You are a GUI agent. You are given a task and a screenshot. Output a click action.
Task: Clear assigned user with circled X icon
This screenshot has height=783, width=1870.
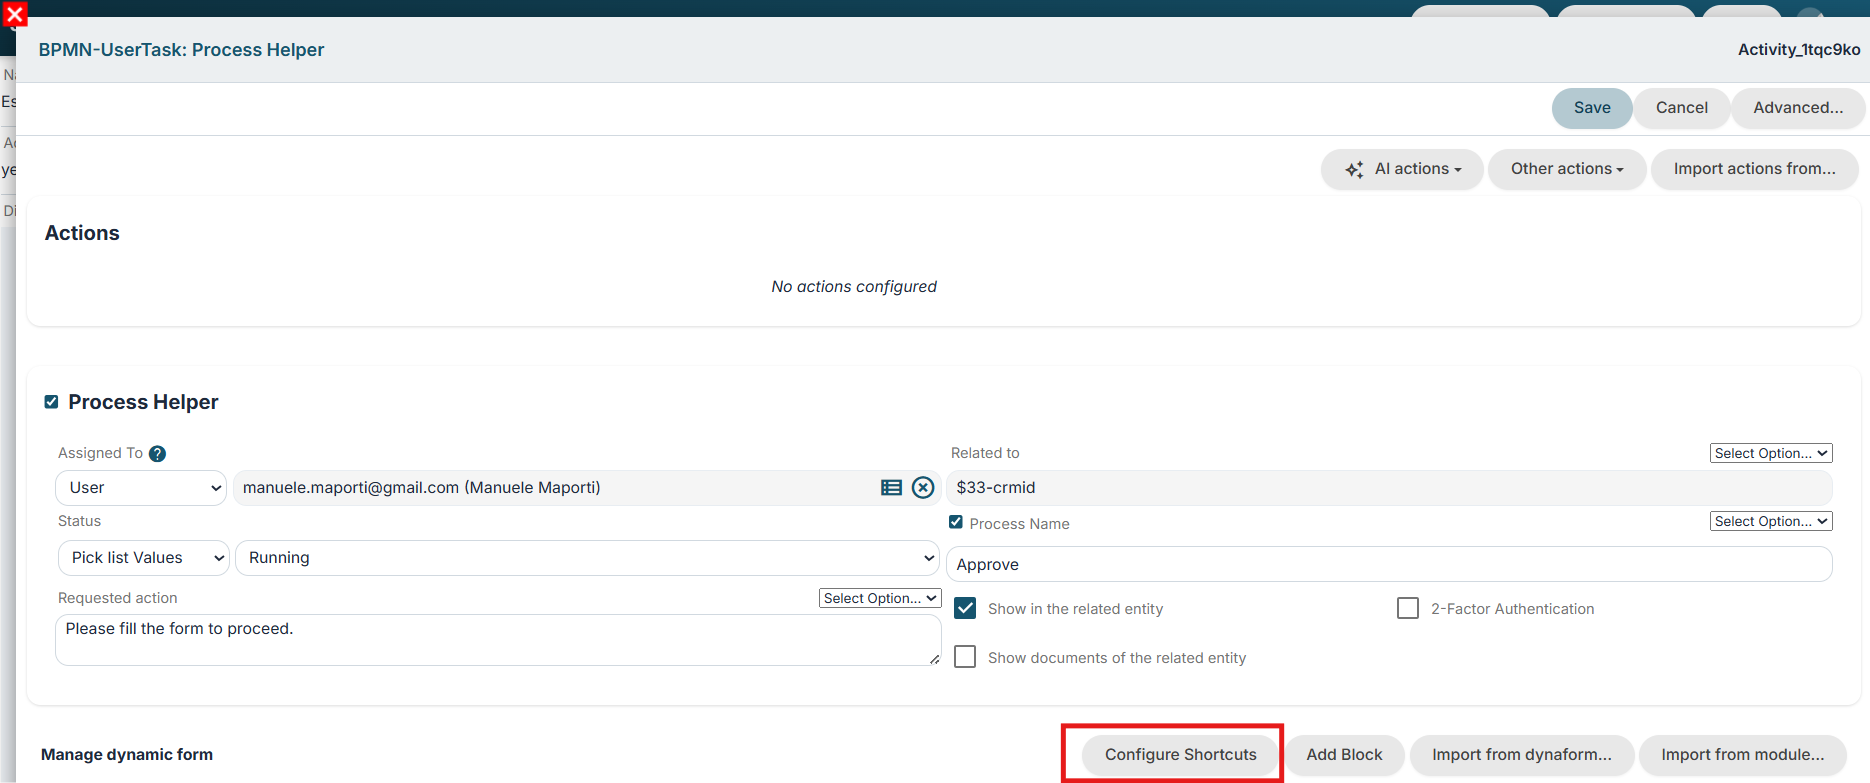pos(923,488)
